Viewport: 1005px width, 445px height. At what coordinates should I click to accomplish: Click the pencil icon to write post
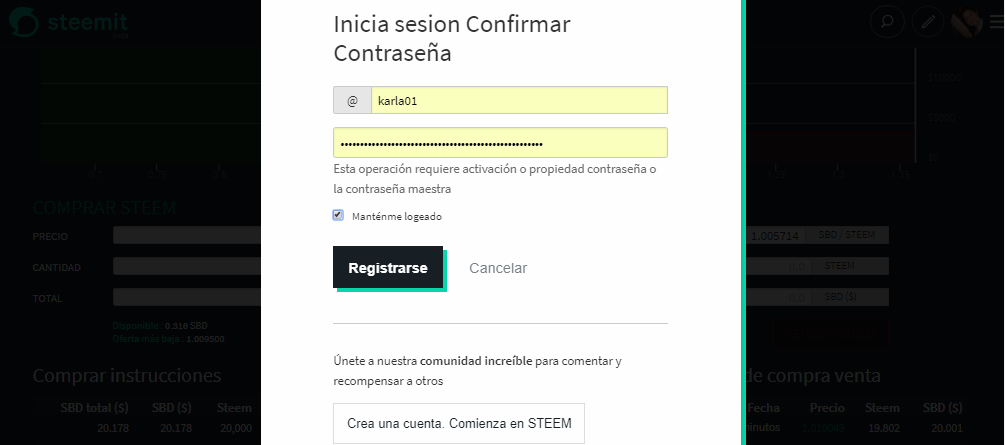point(927,22)
